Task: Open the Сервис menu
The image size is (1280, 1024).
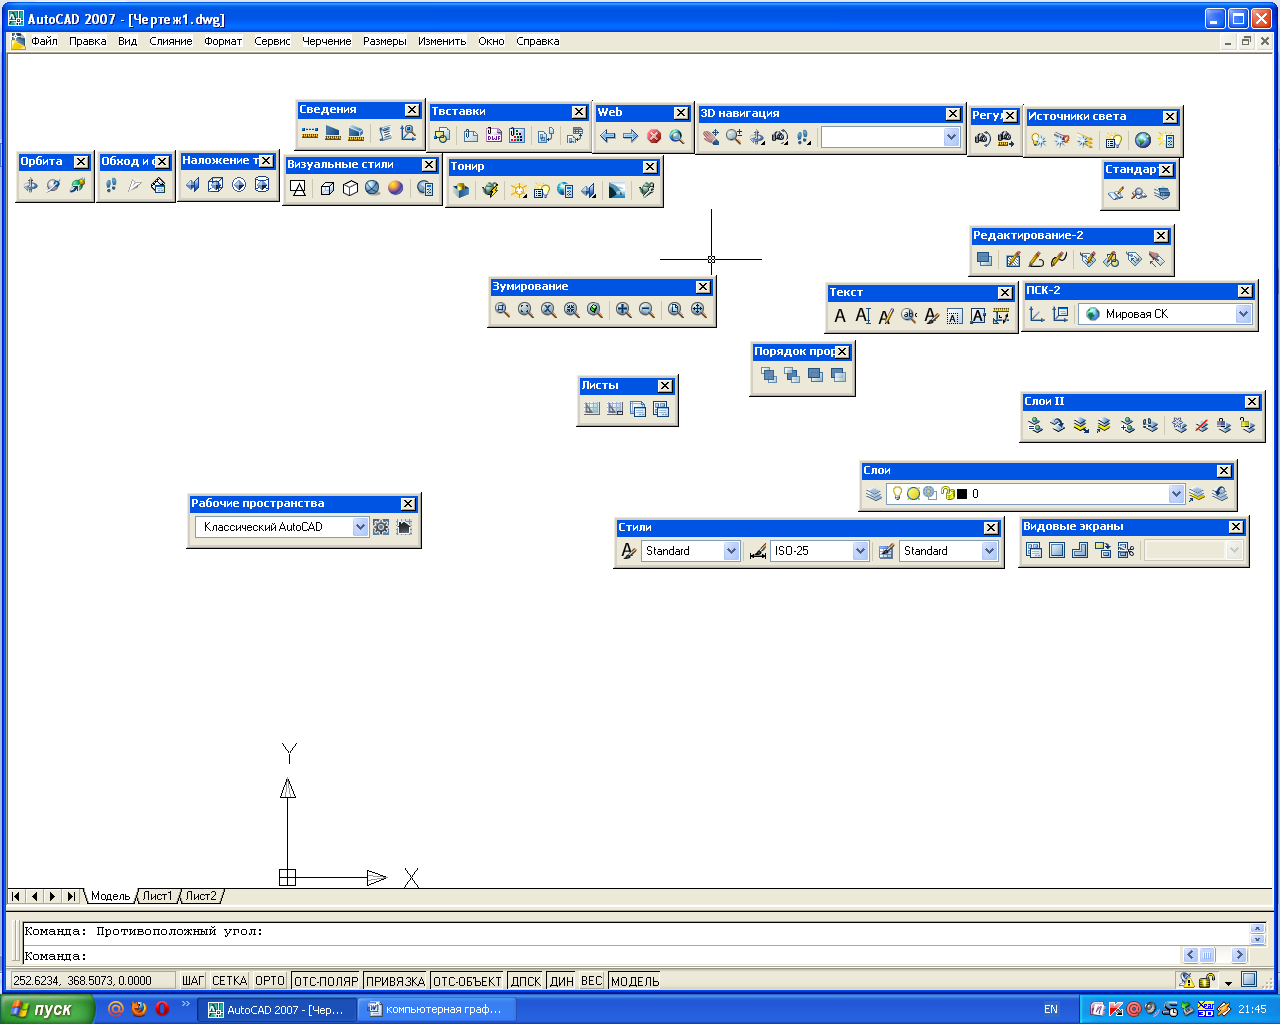Action: click(x=272, y=41)
